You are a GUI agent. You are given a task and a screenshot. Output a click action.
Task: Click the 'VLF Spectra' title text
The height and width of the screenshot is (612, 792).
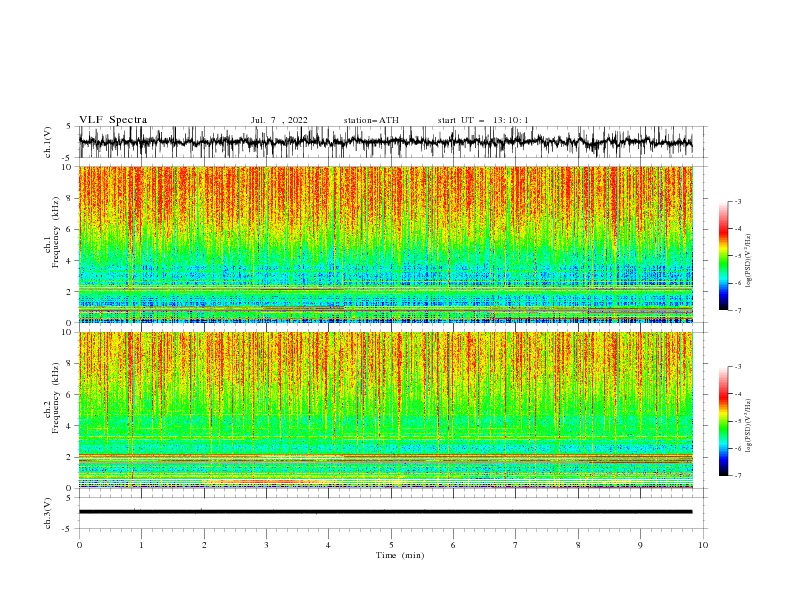(x=113, y=120)
